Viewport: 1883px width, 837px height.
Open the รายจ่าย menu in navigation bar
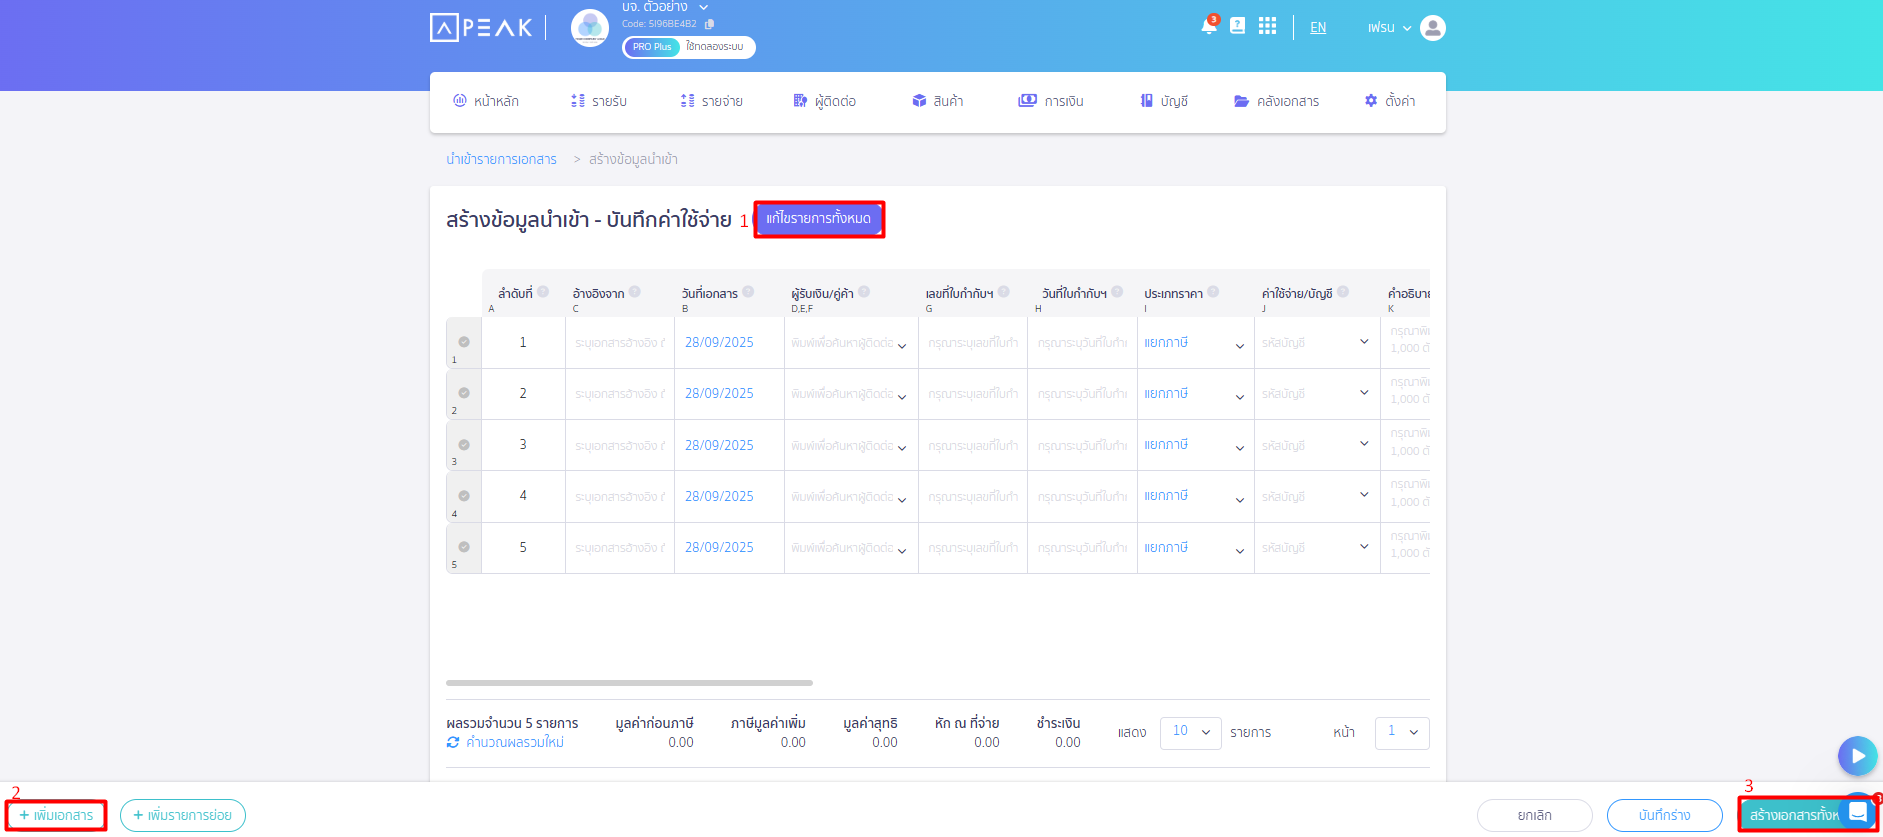coord(711,101)
